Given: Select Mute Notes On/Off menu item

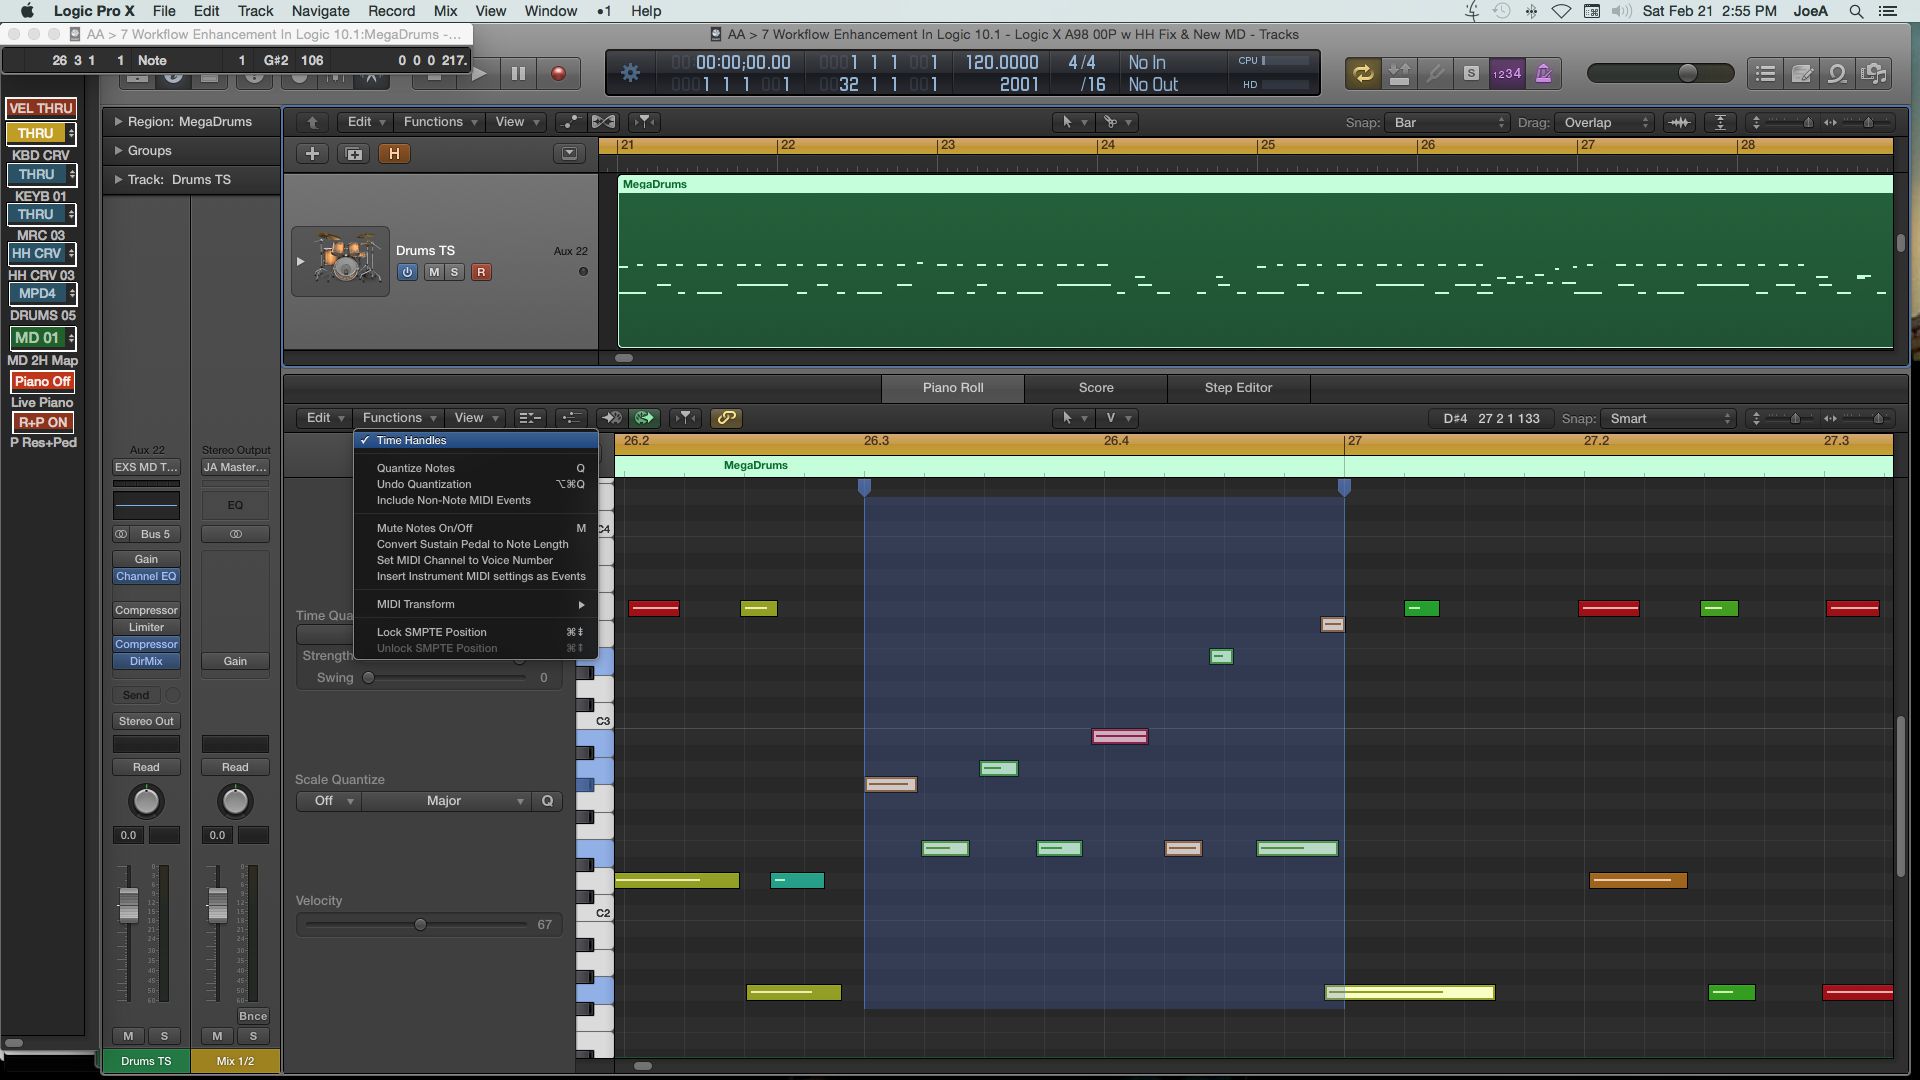Looking at the screenshot, I should [475, 528].
